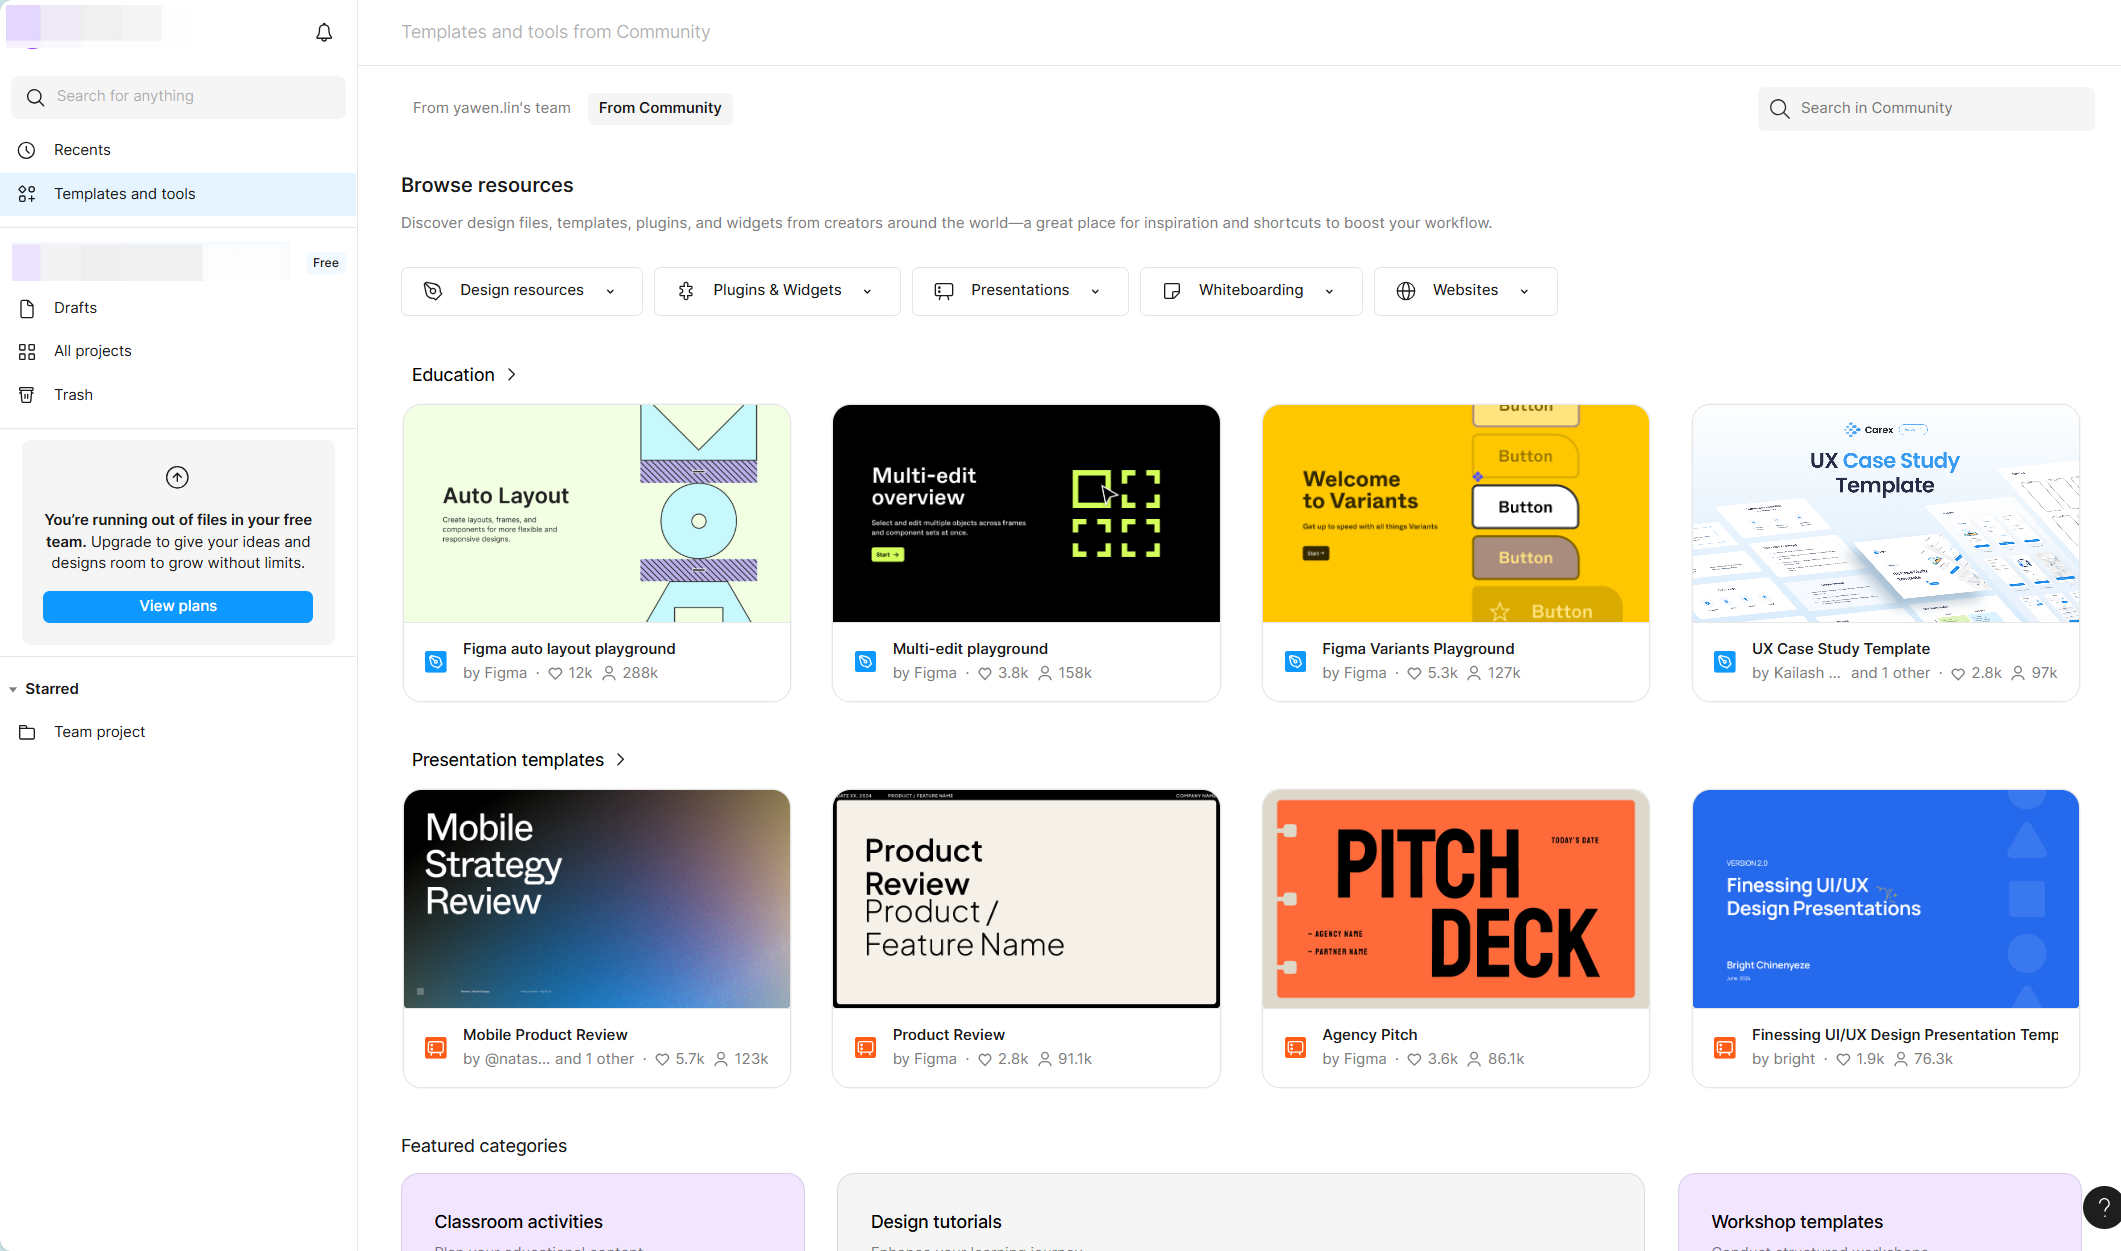Click slides icon beside Product Review
The image size is (2121, 1251).
click(866, 1047)
